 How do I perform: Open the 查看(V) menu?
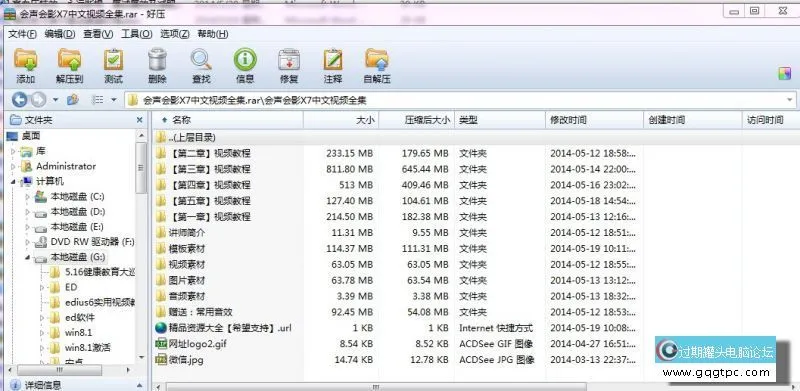(98, 34)
